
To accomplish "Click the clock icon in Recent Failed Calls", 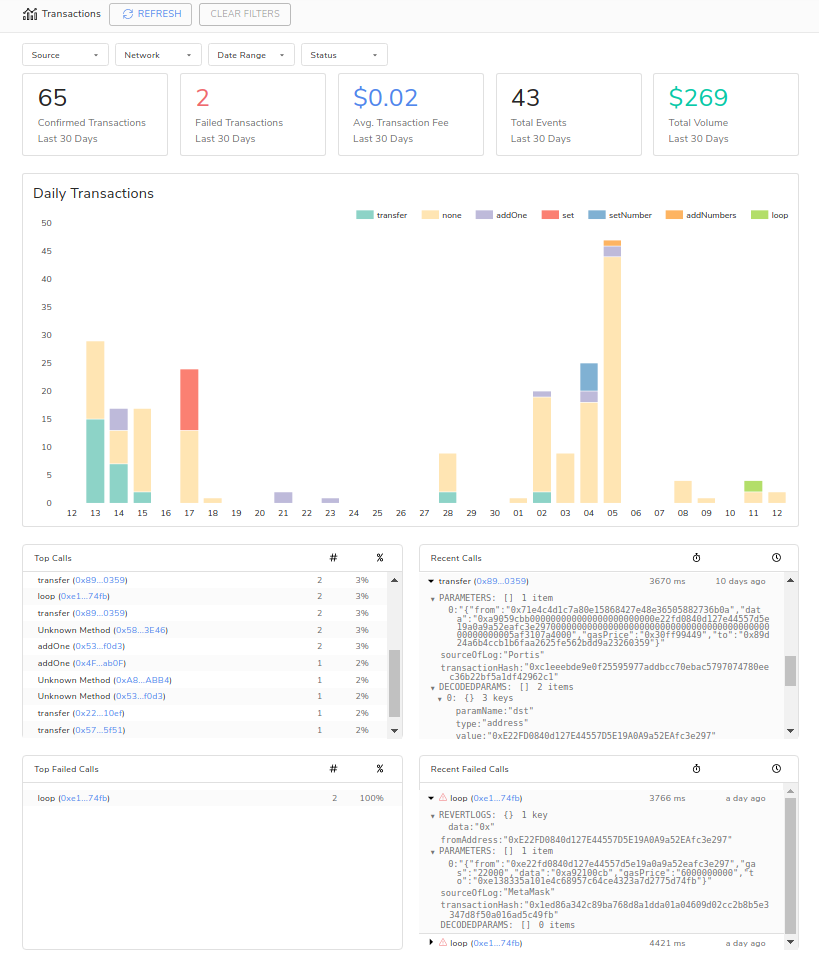I will pyautogui.click(x=776, y=769).
